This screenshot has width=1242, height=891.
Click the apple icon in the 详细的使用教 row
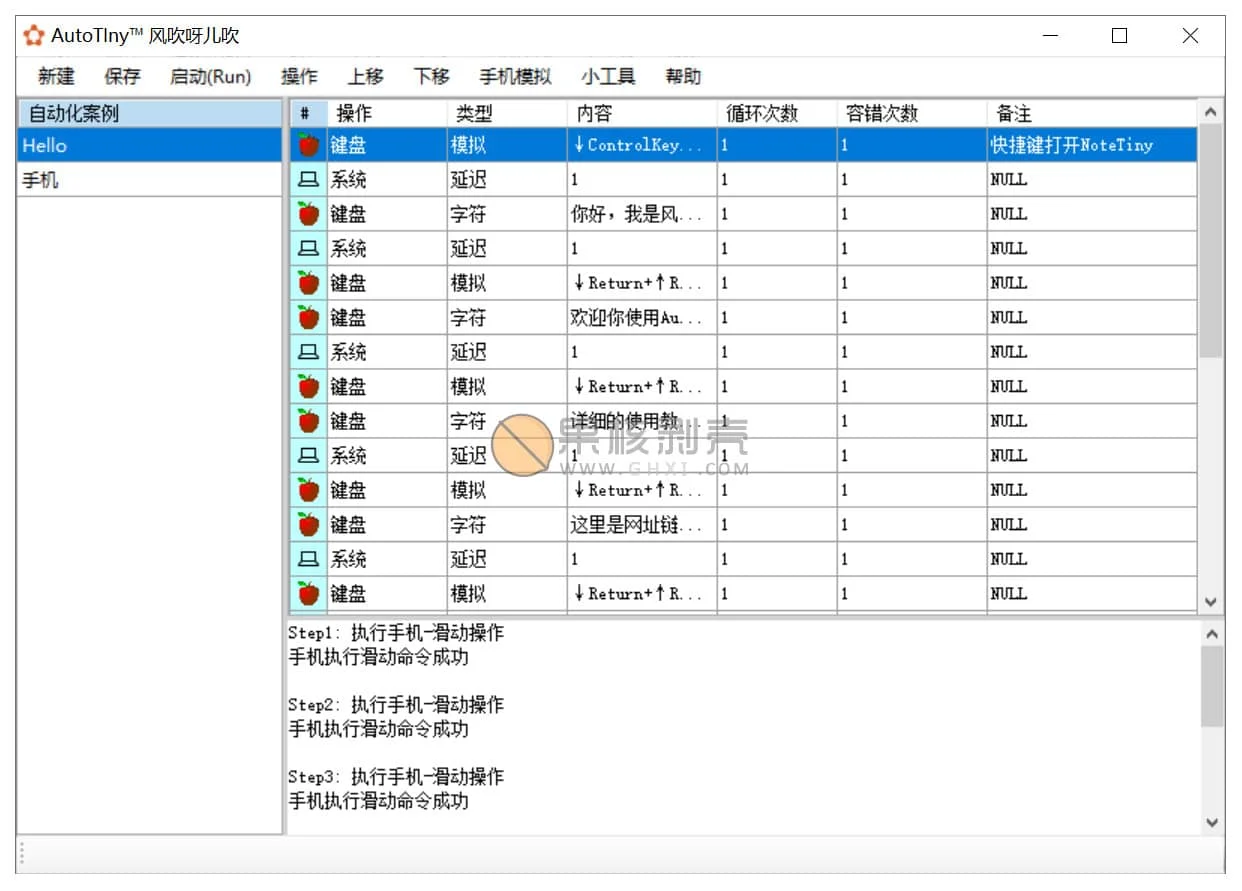pyautogui.click(x=309, y=421)
